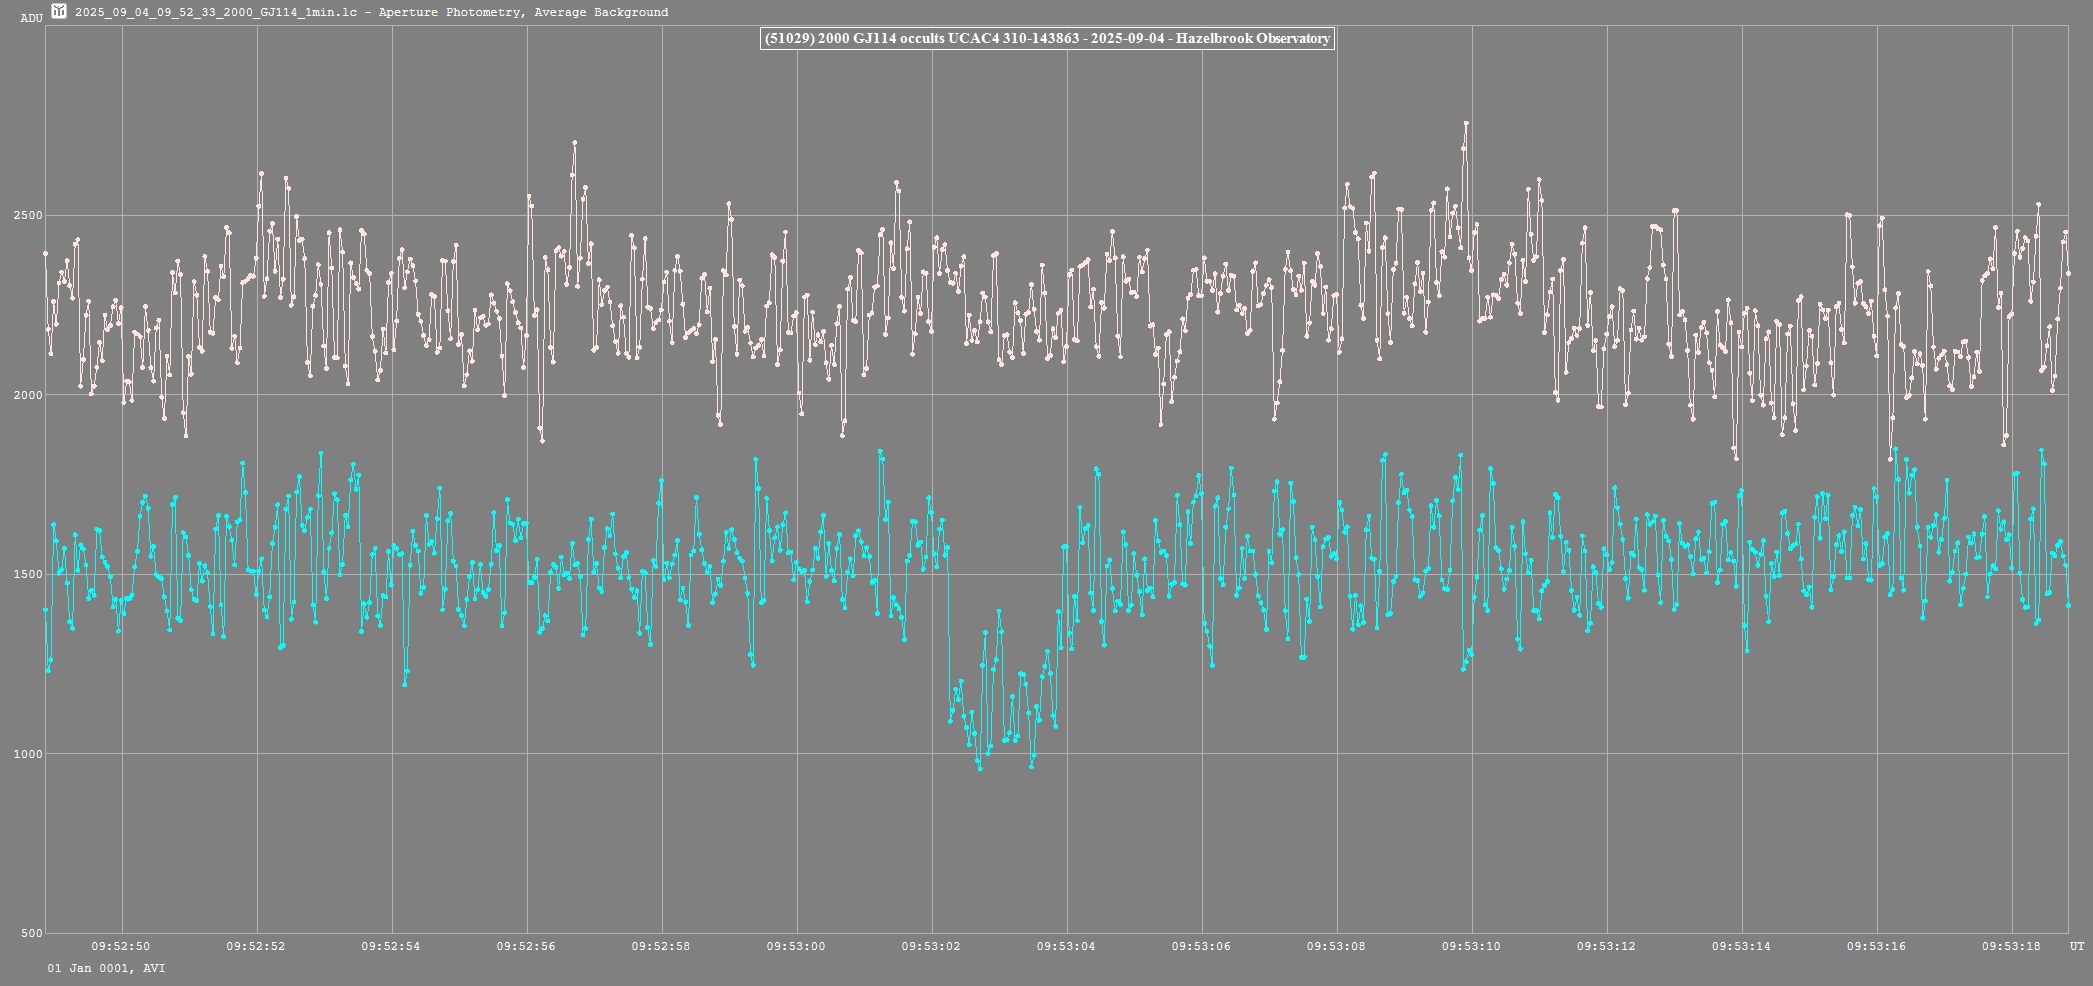Click the 2000 value on the vertical axis
This screenshot has height=986, width=2093.
coord(28,395)
